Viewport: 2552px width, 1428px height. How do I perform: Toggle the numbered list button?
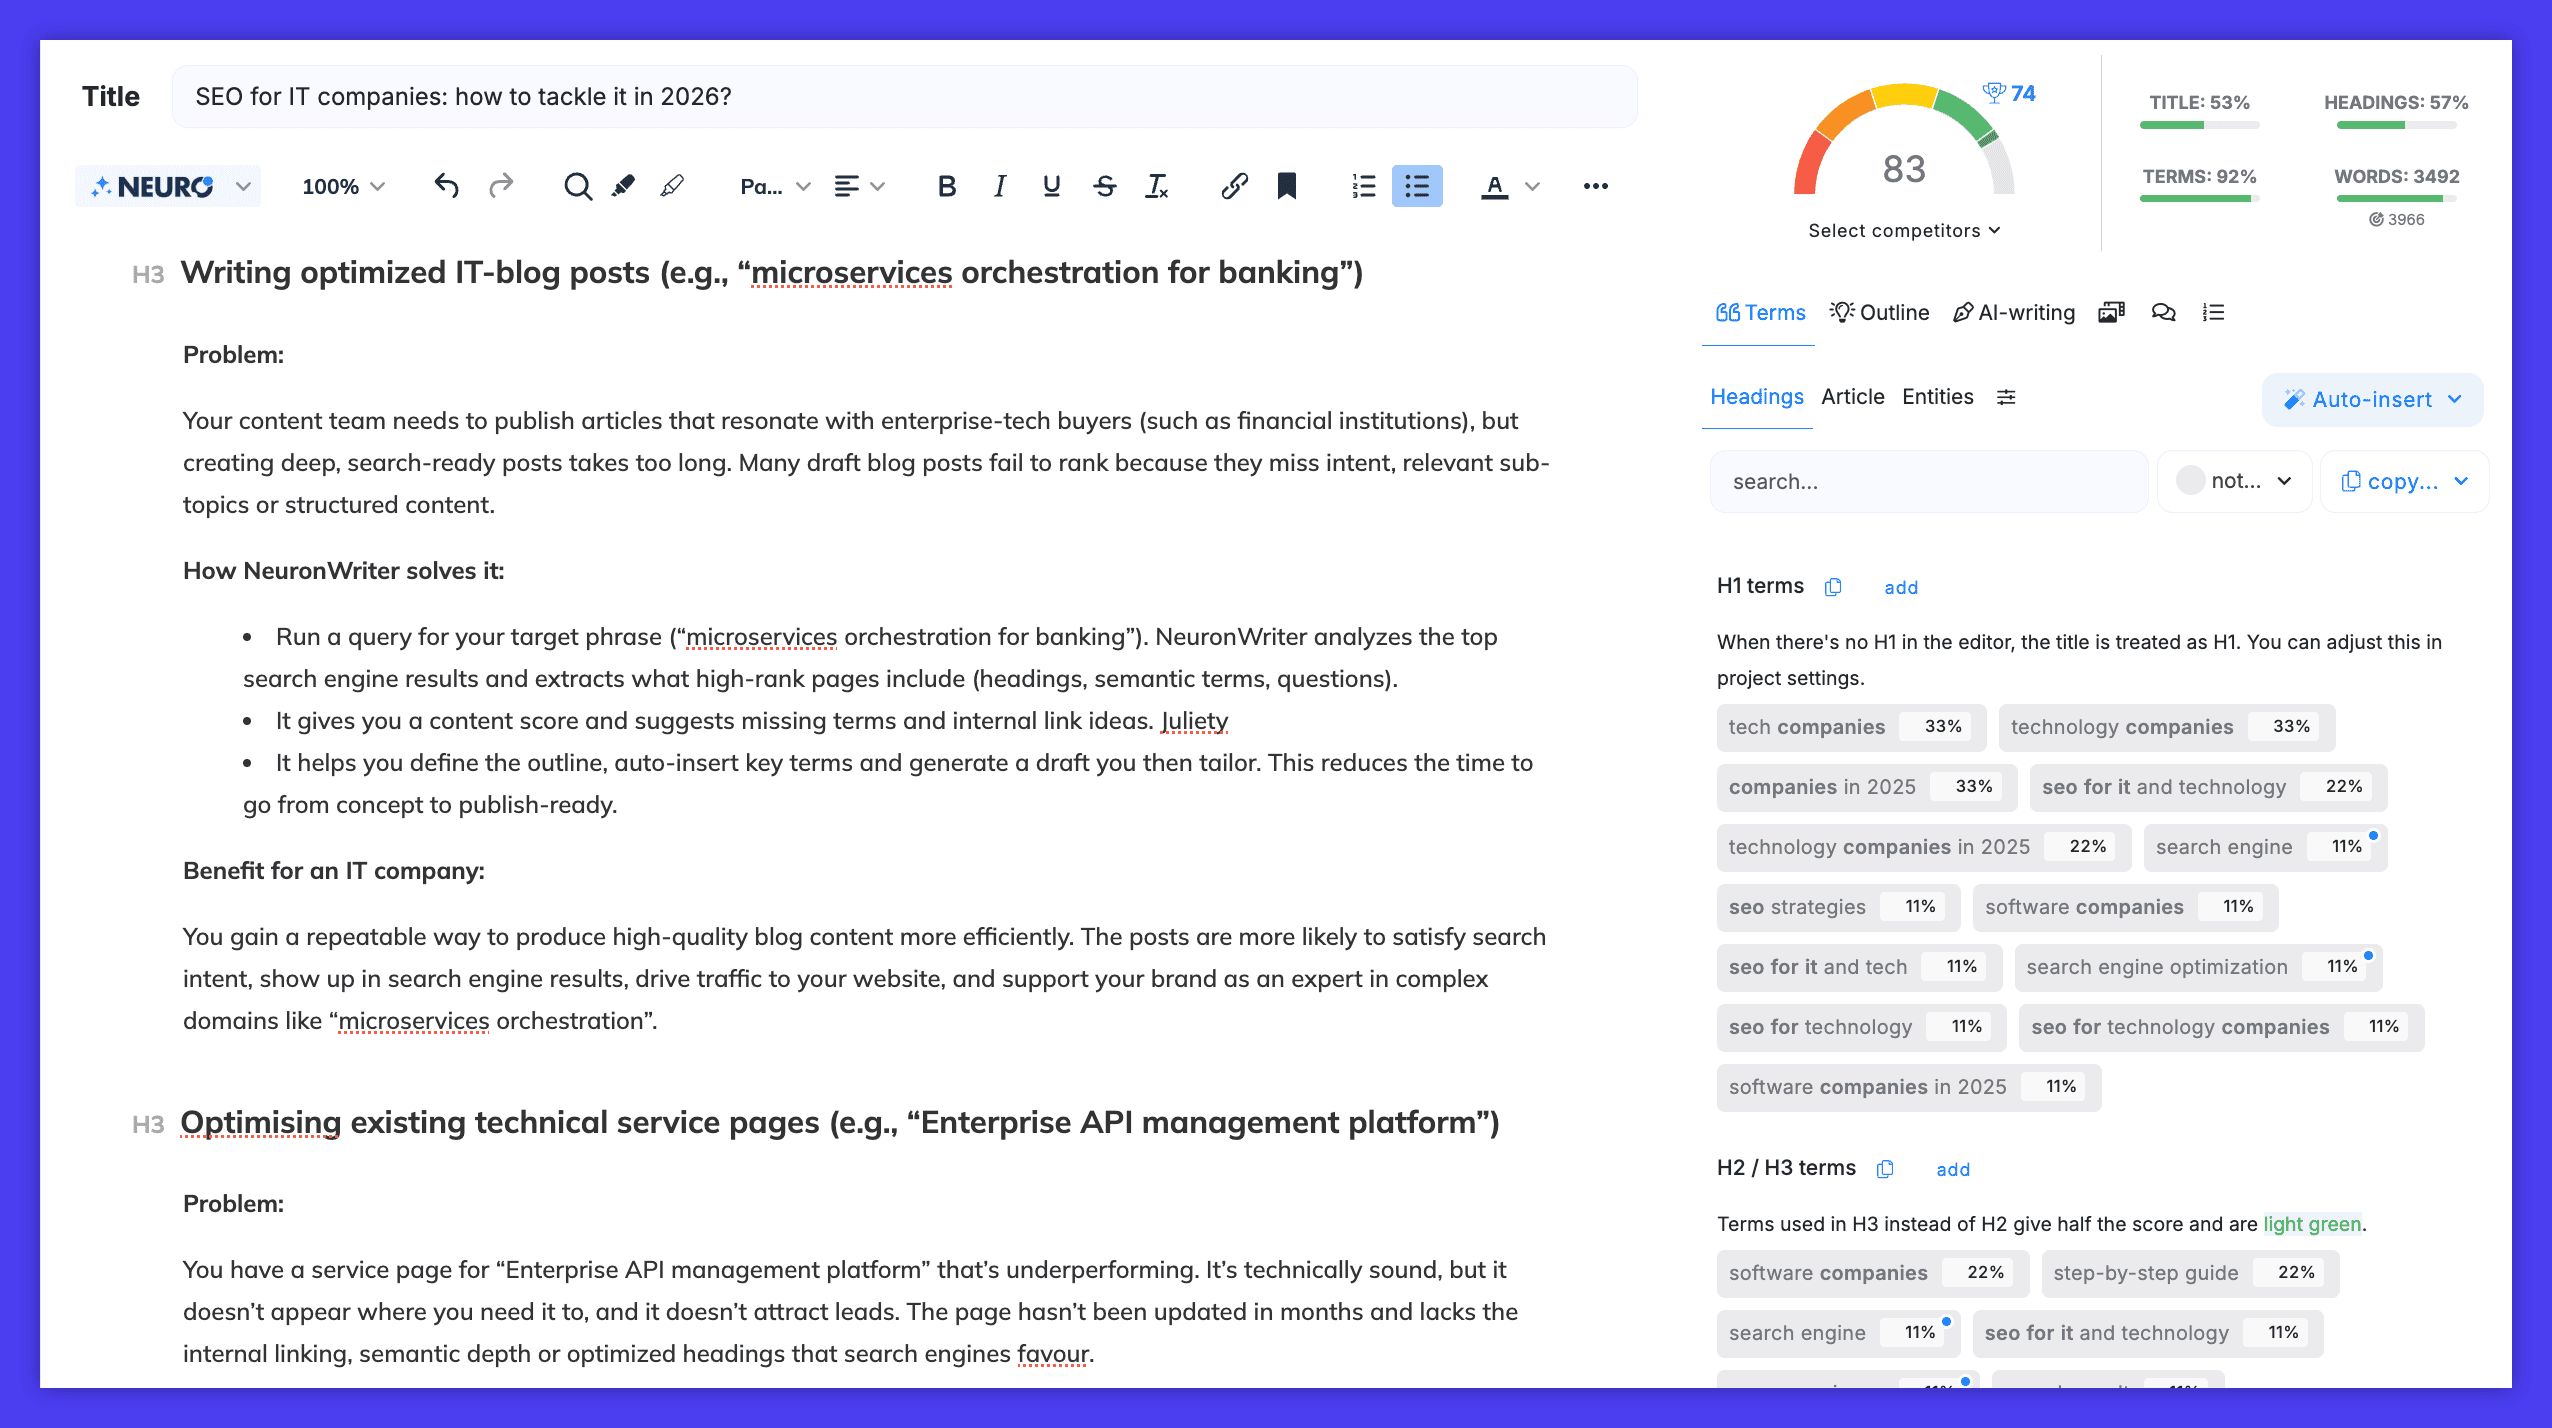point(1364,186)
